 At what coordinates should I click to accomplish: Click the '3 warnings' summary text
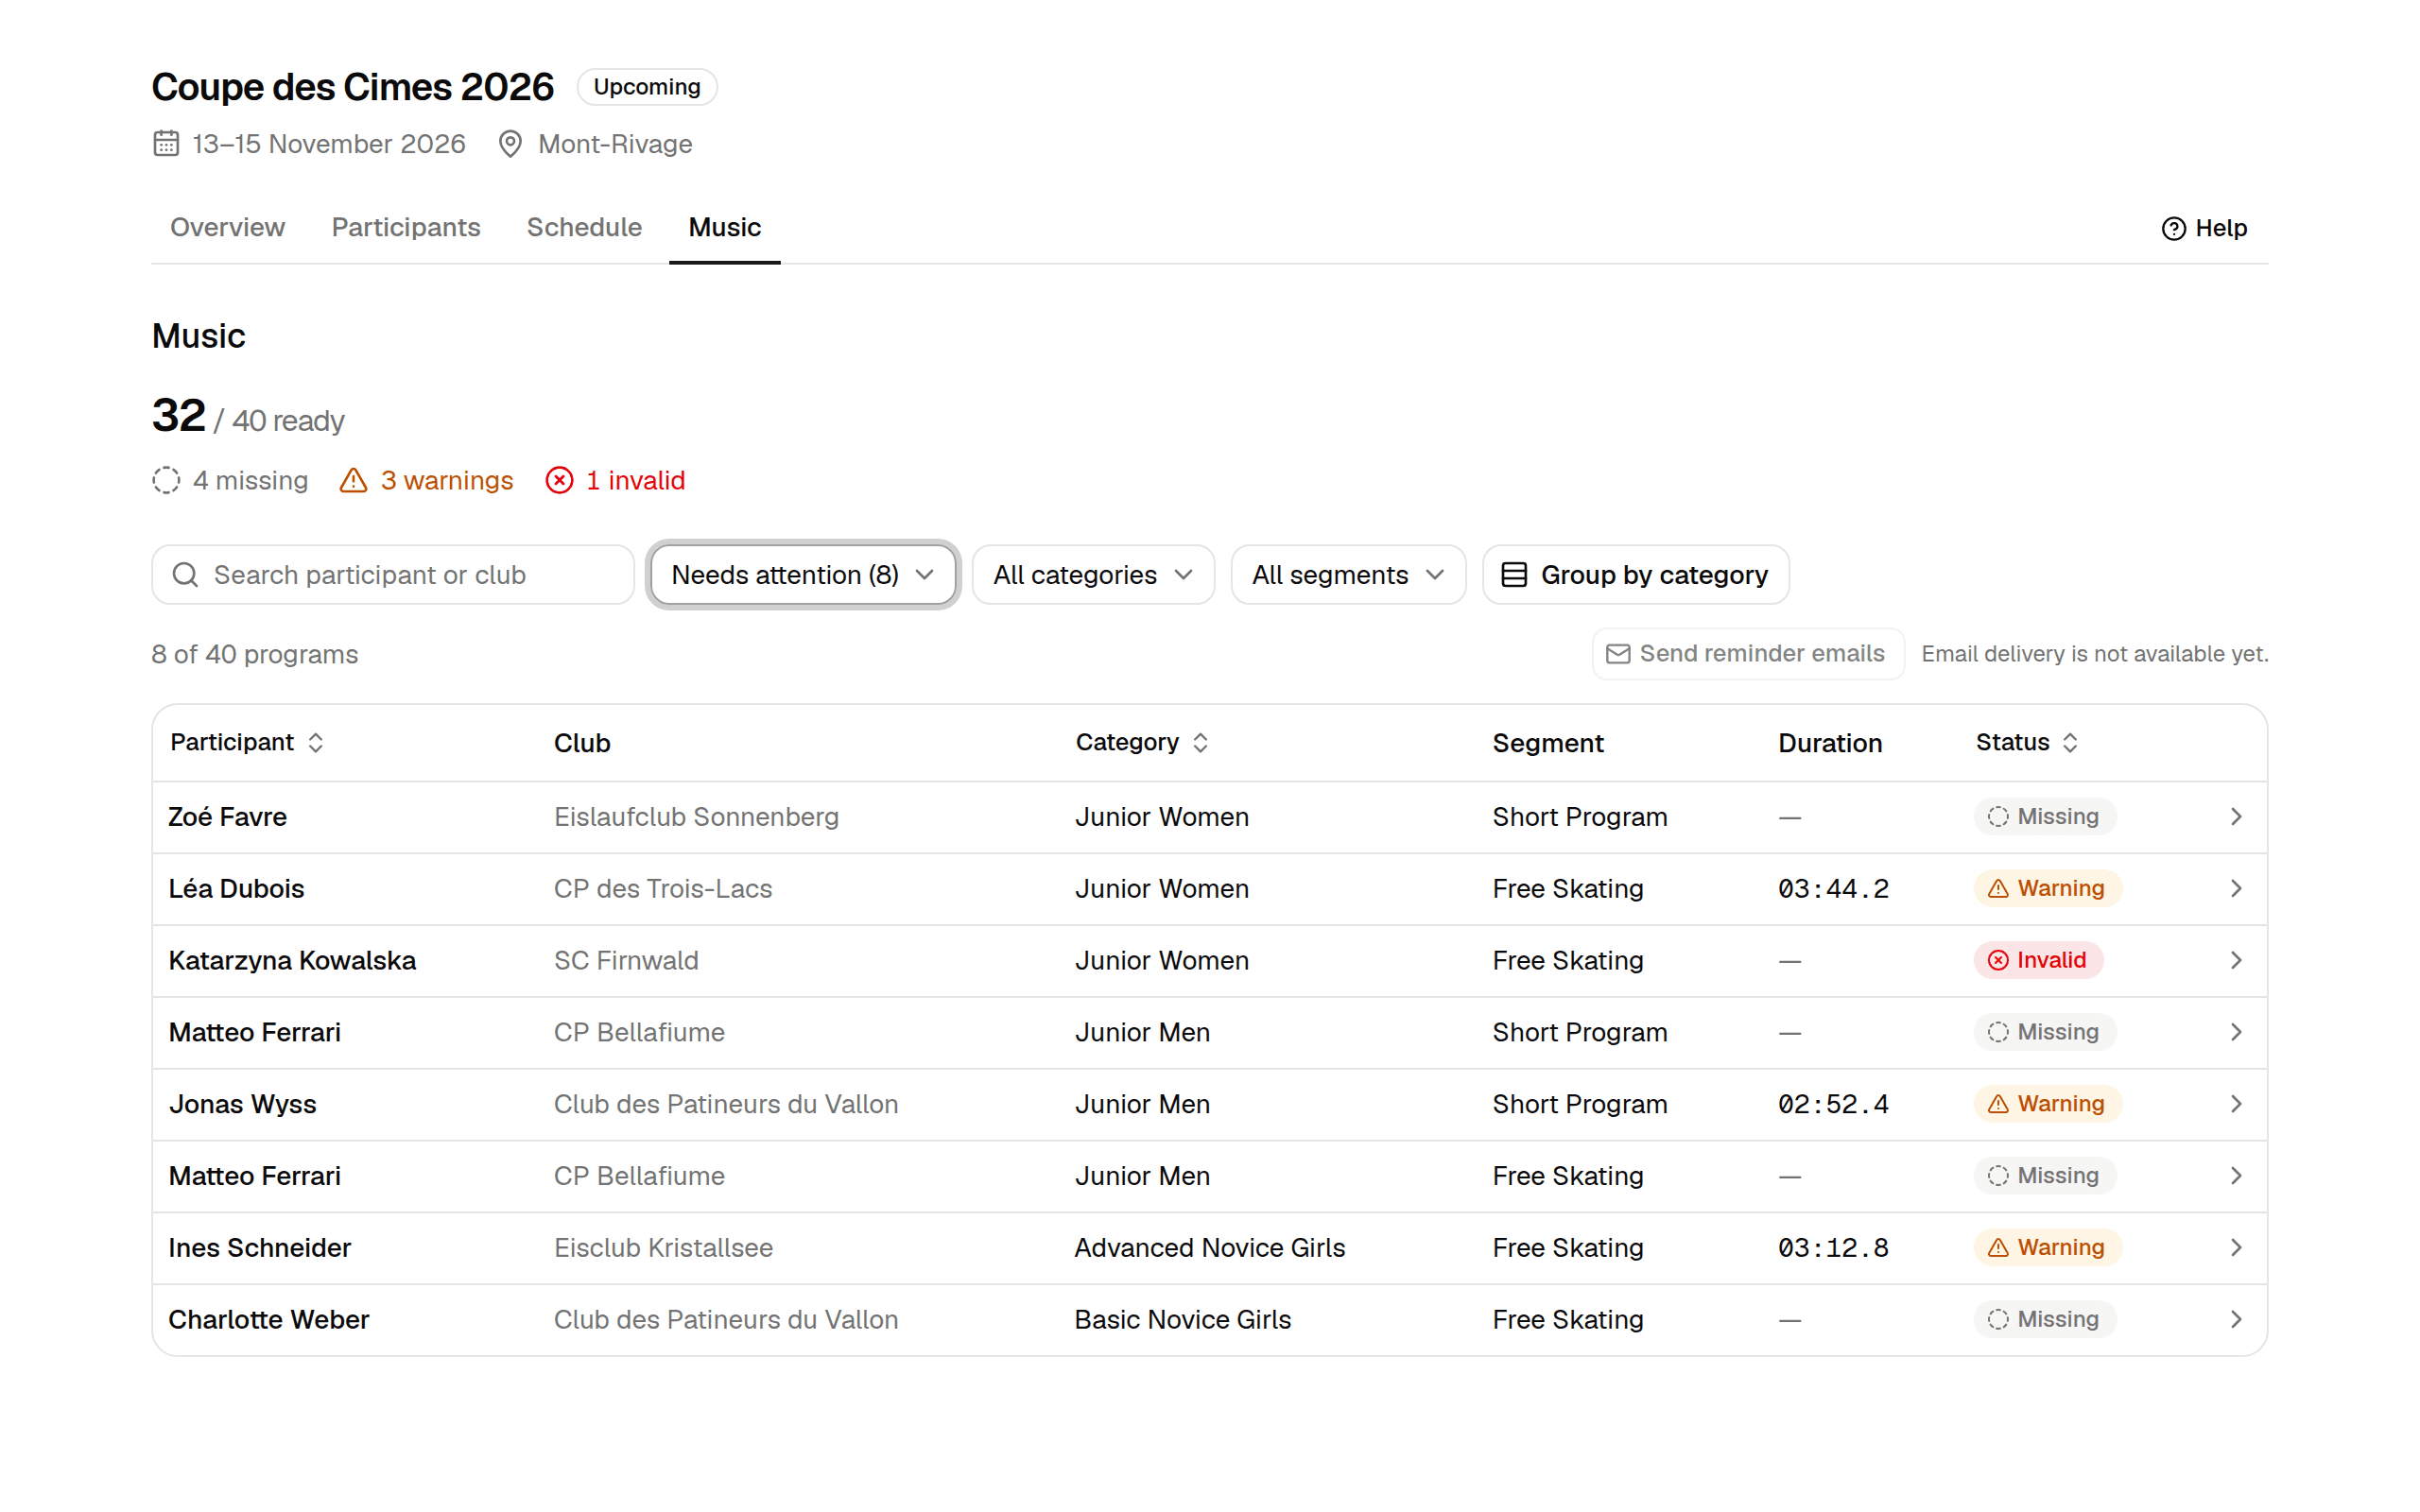pos(446,481)
